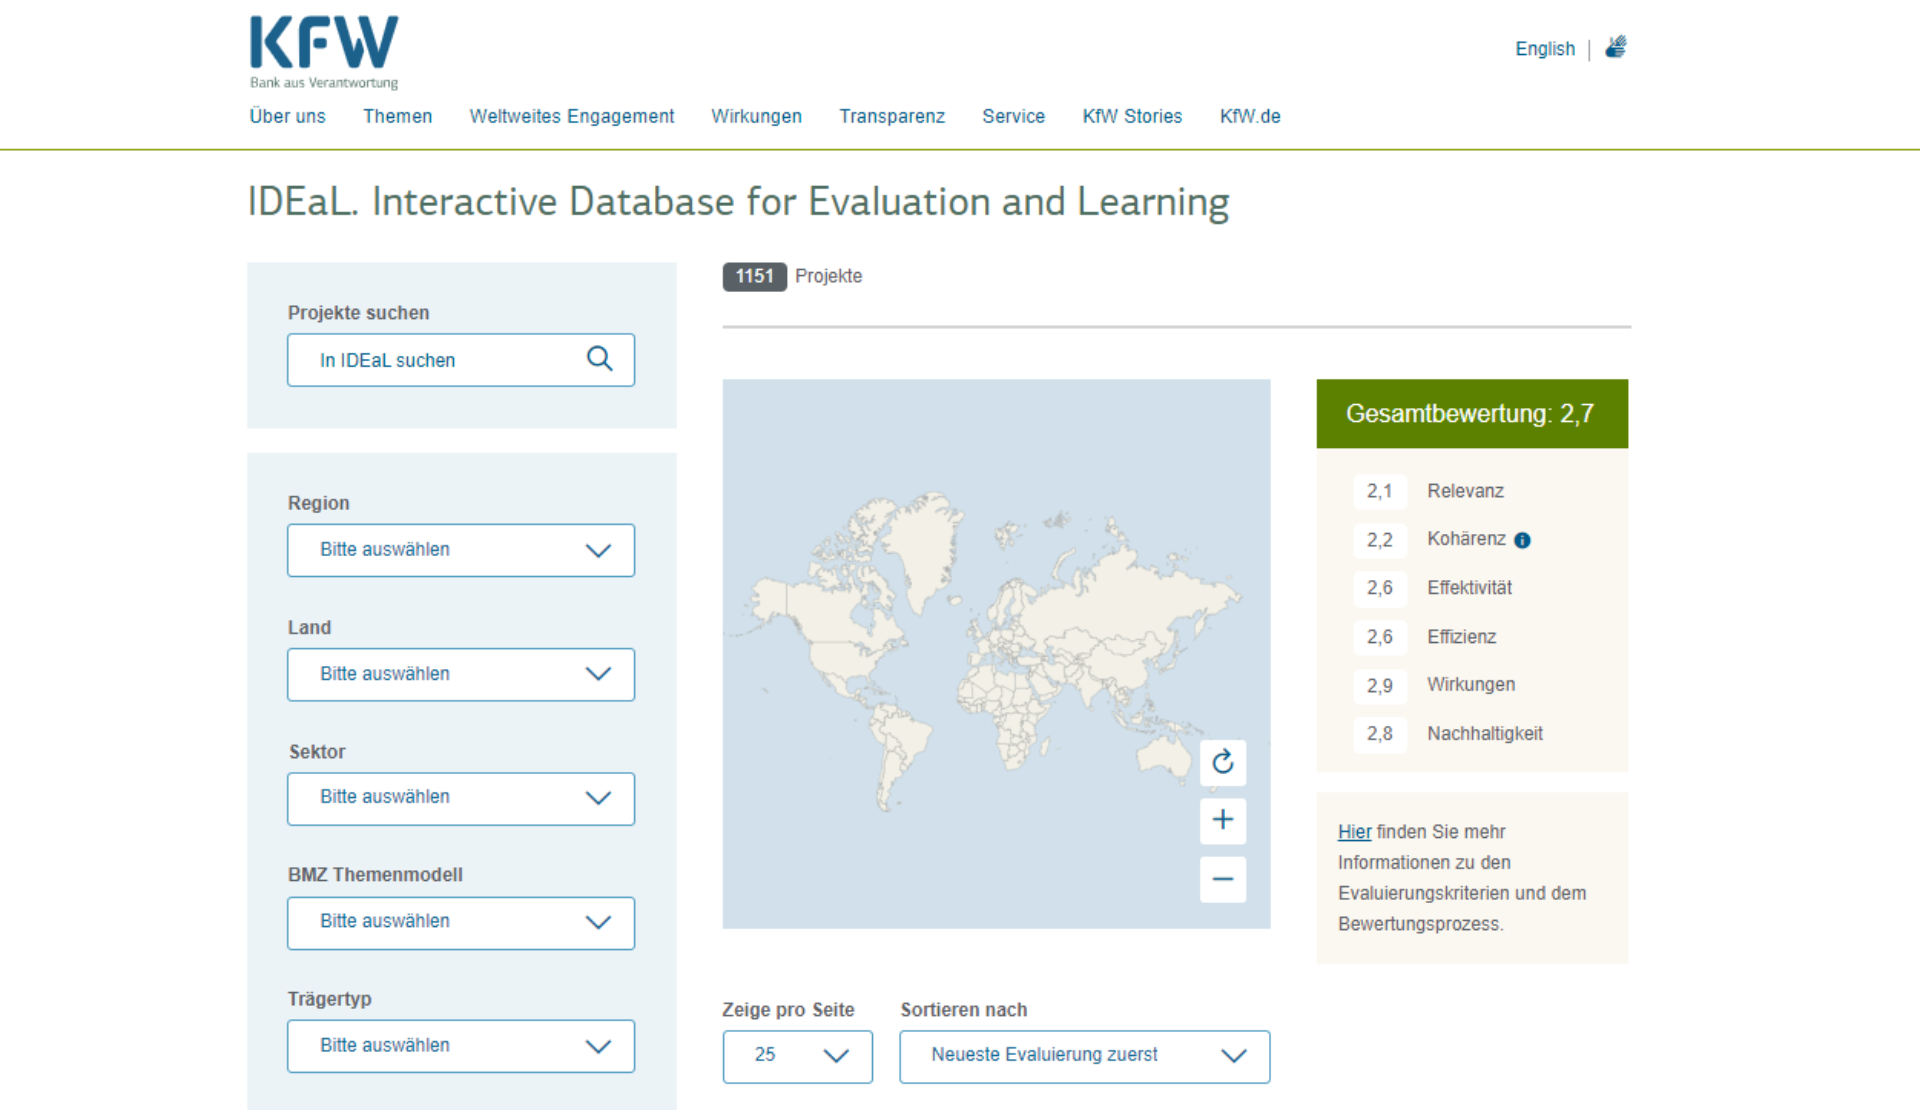Open the Themen menu

tap(397, 116)
